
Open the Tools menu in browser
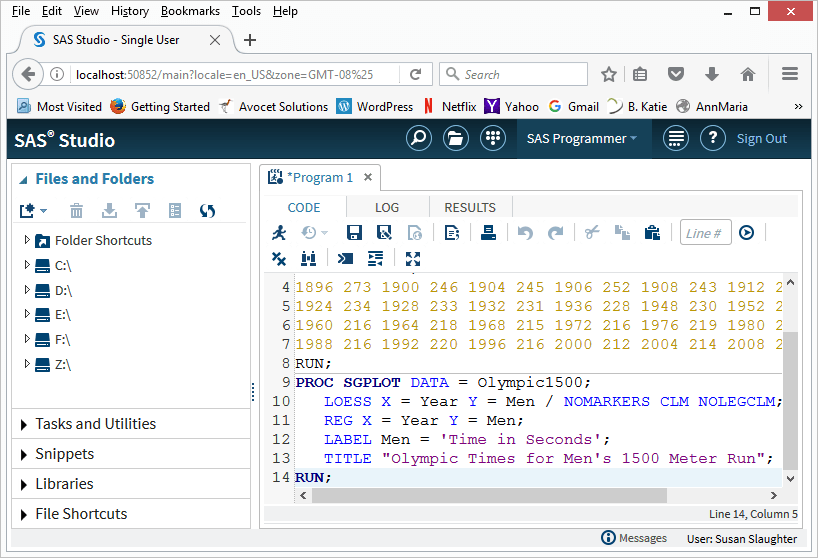pyautogui.click(x=246, y=11)
